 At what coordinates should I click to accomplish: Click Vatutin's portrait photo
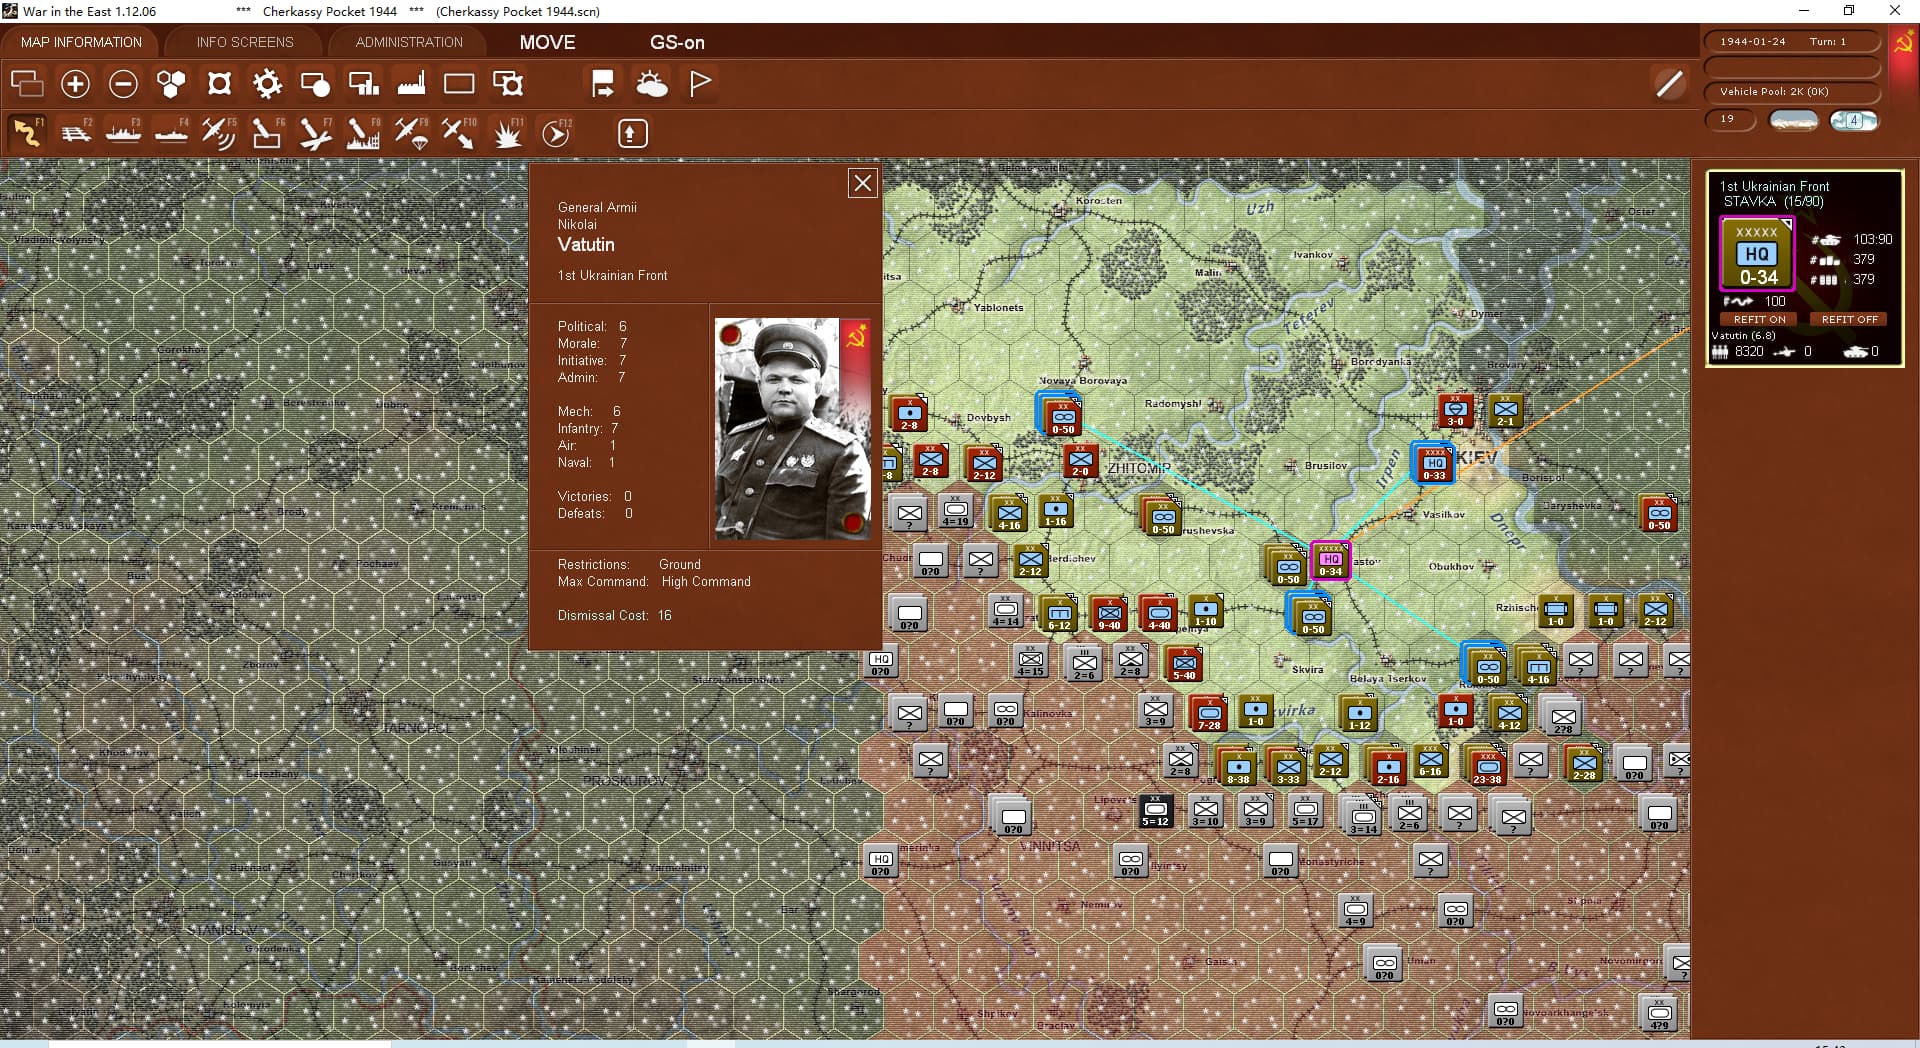(x=792, y=429)
